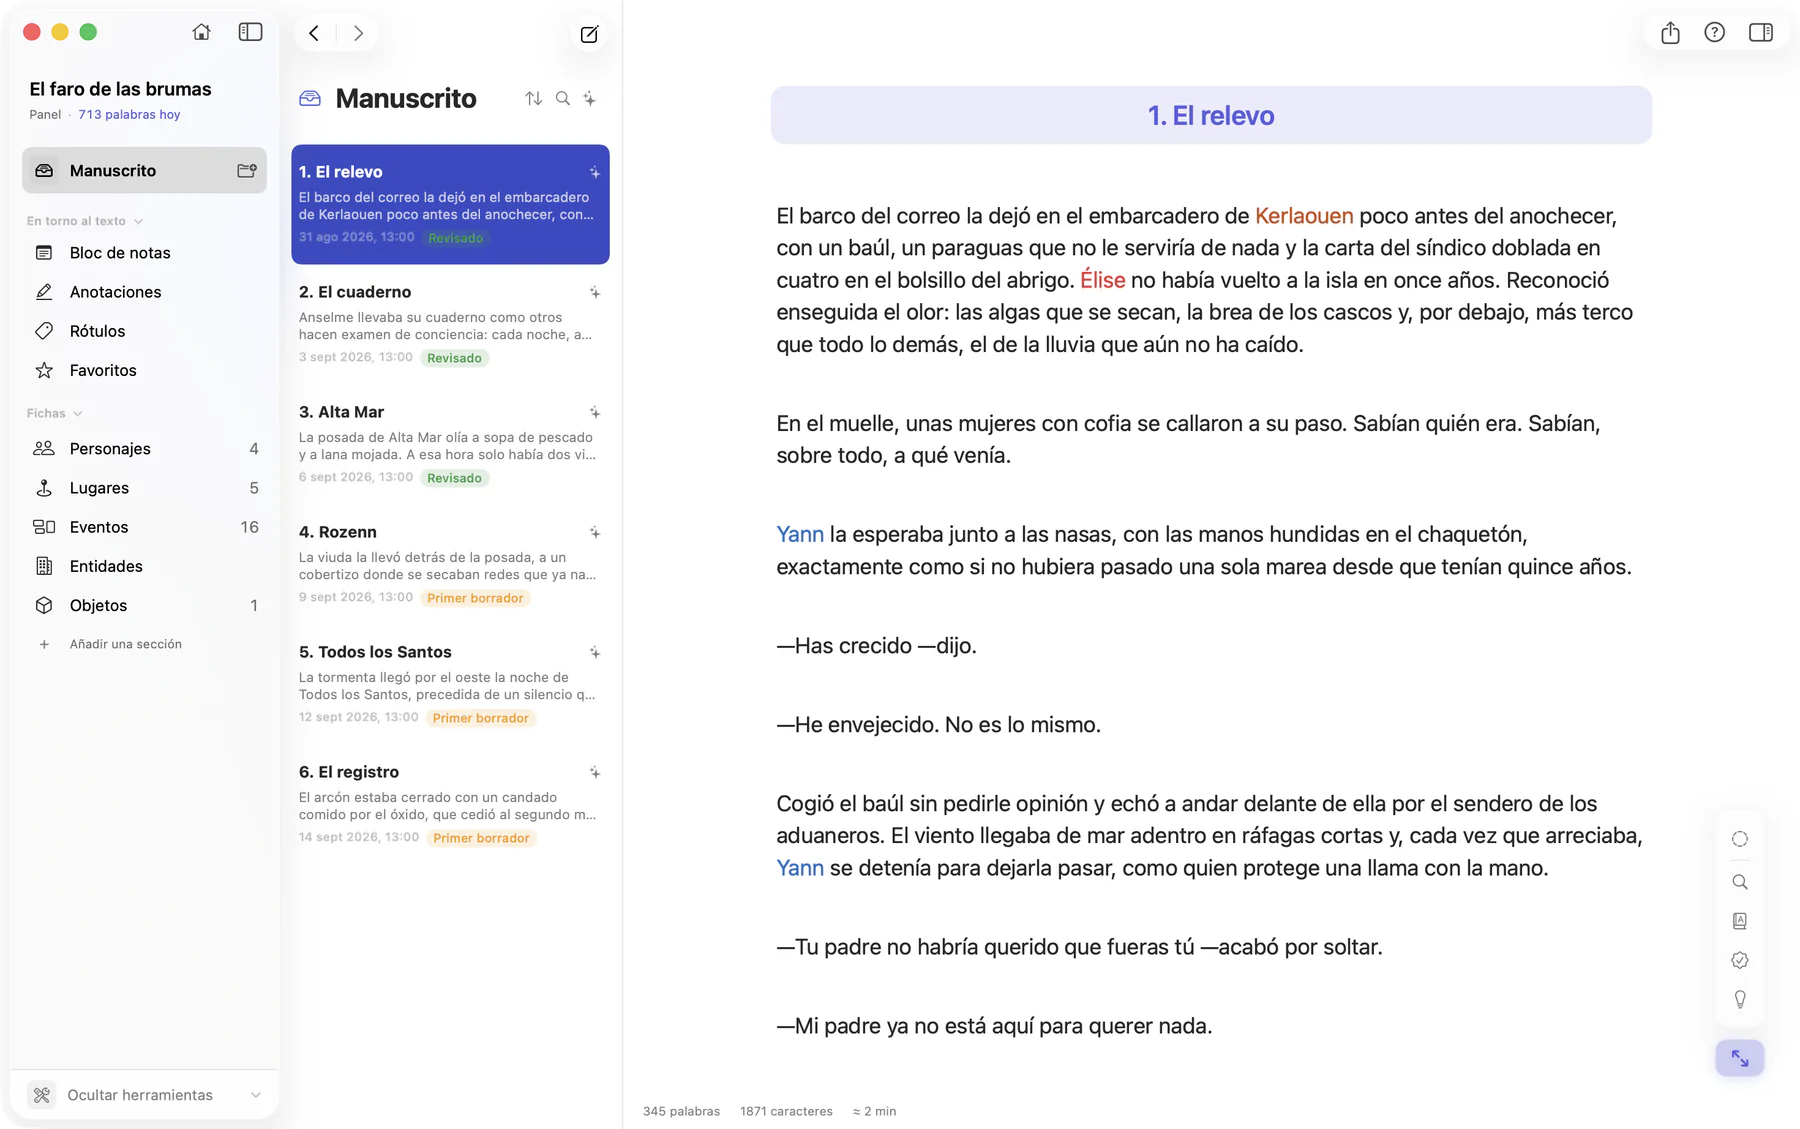Open Anotaciones section
The height and width of the screenshot is (1129, 1800).
pyautogui.click(x=144, y=292)
